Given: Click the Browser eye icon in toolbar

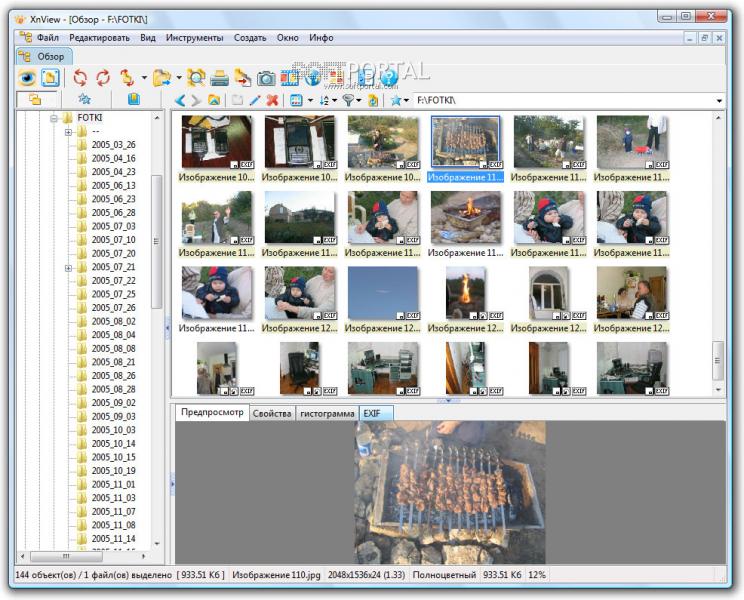Looking at the screenshot, I should point(27,77).
